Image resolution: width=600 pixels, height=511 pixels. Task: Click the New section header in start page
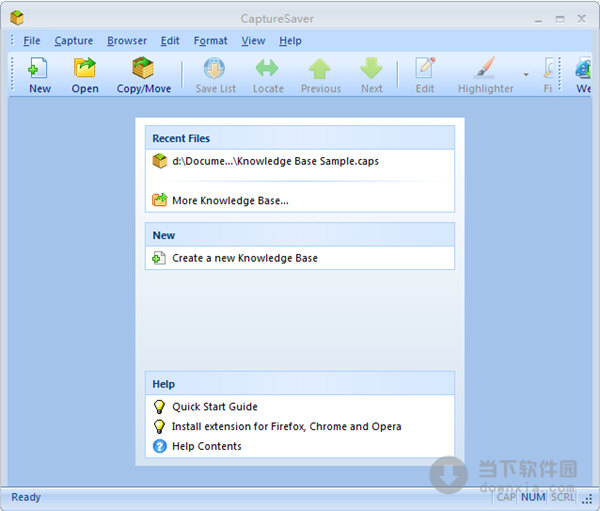click(300, 235)
